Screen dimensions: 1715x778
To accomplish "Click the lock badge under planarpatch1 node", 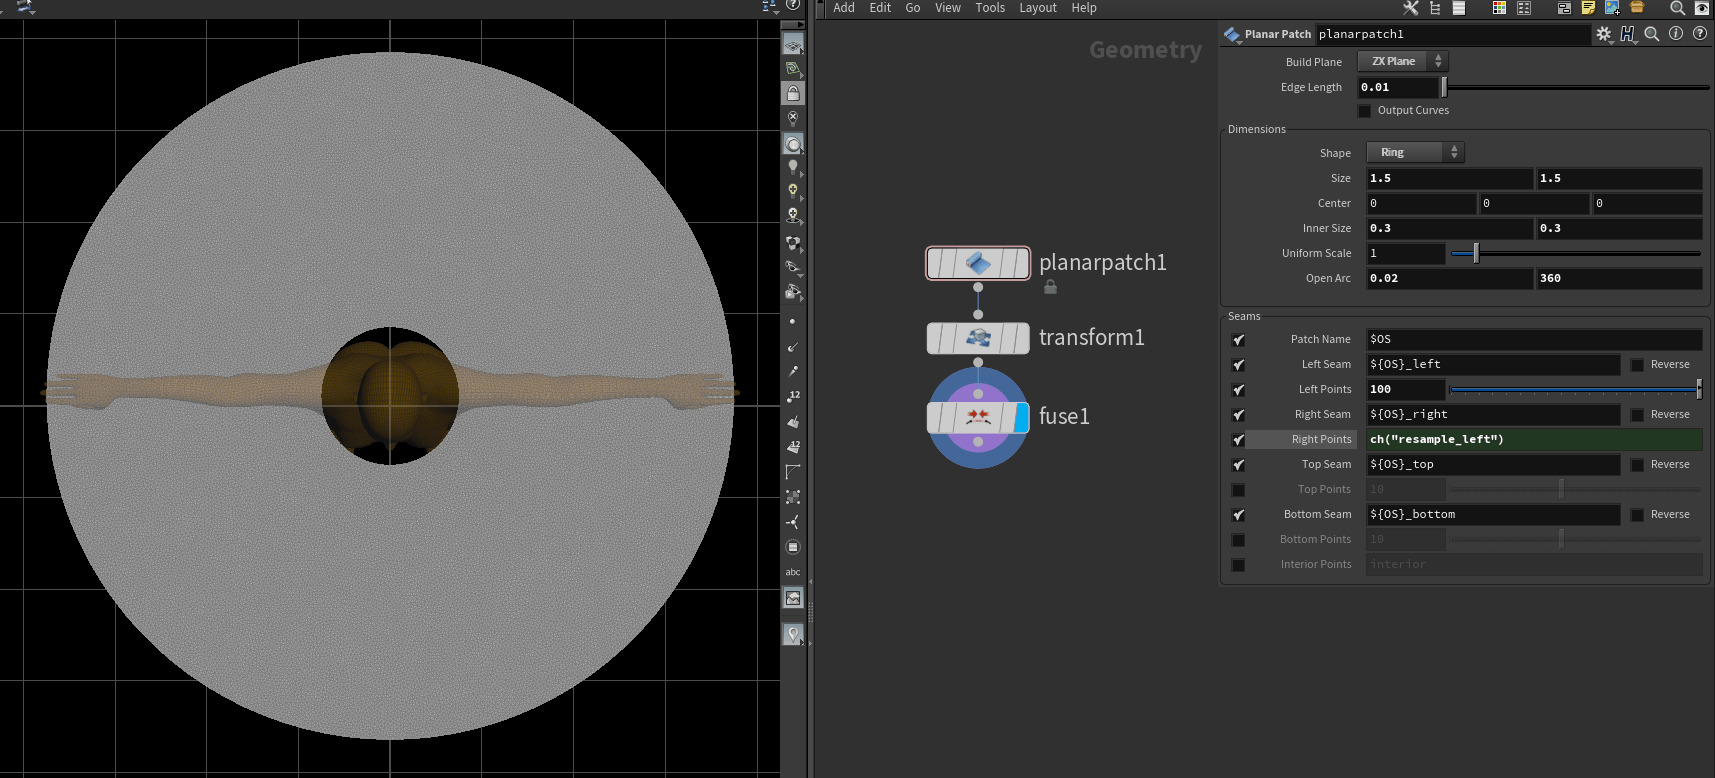I will (x=1050, y=288).
